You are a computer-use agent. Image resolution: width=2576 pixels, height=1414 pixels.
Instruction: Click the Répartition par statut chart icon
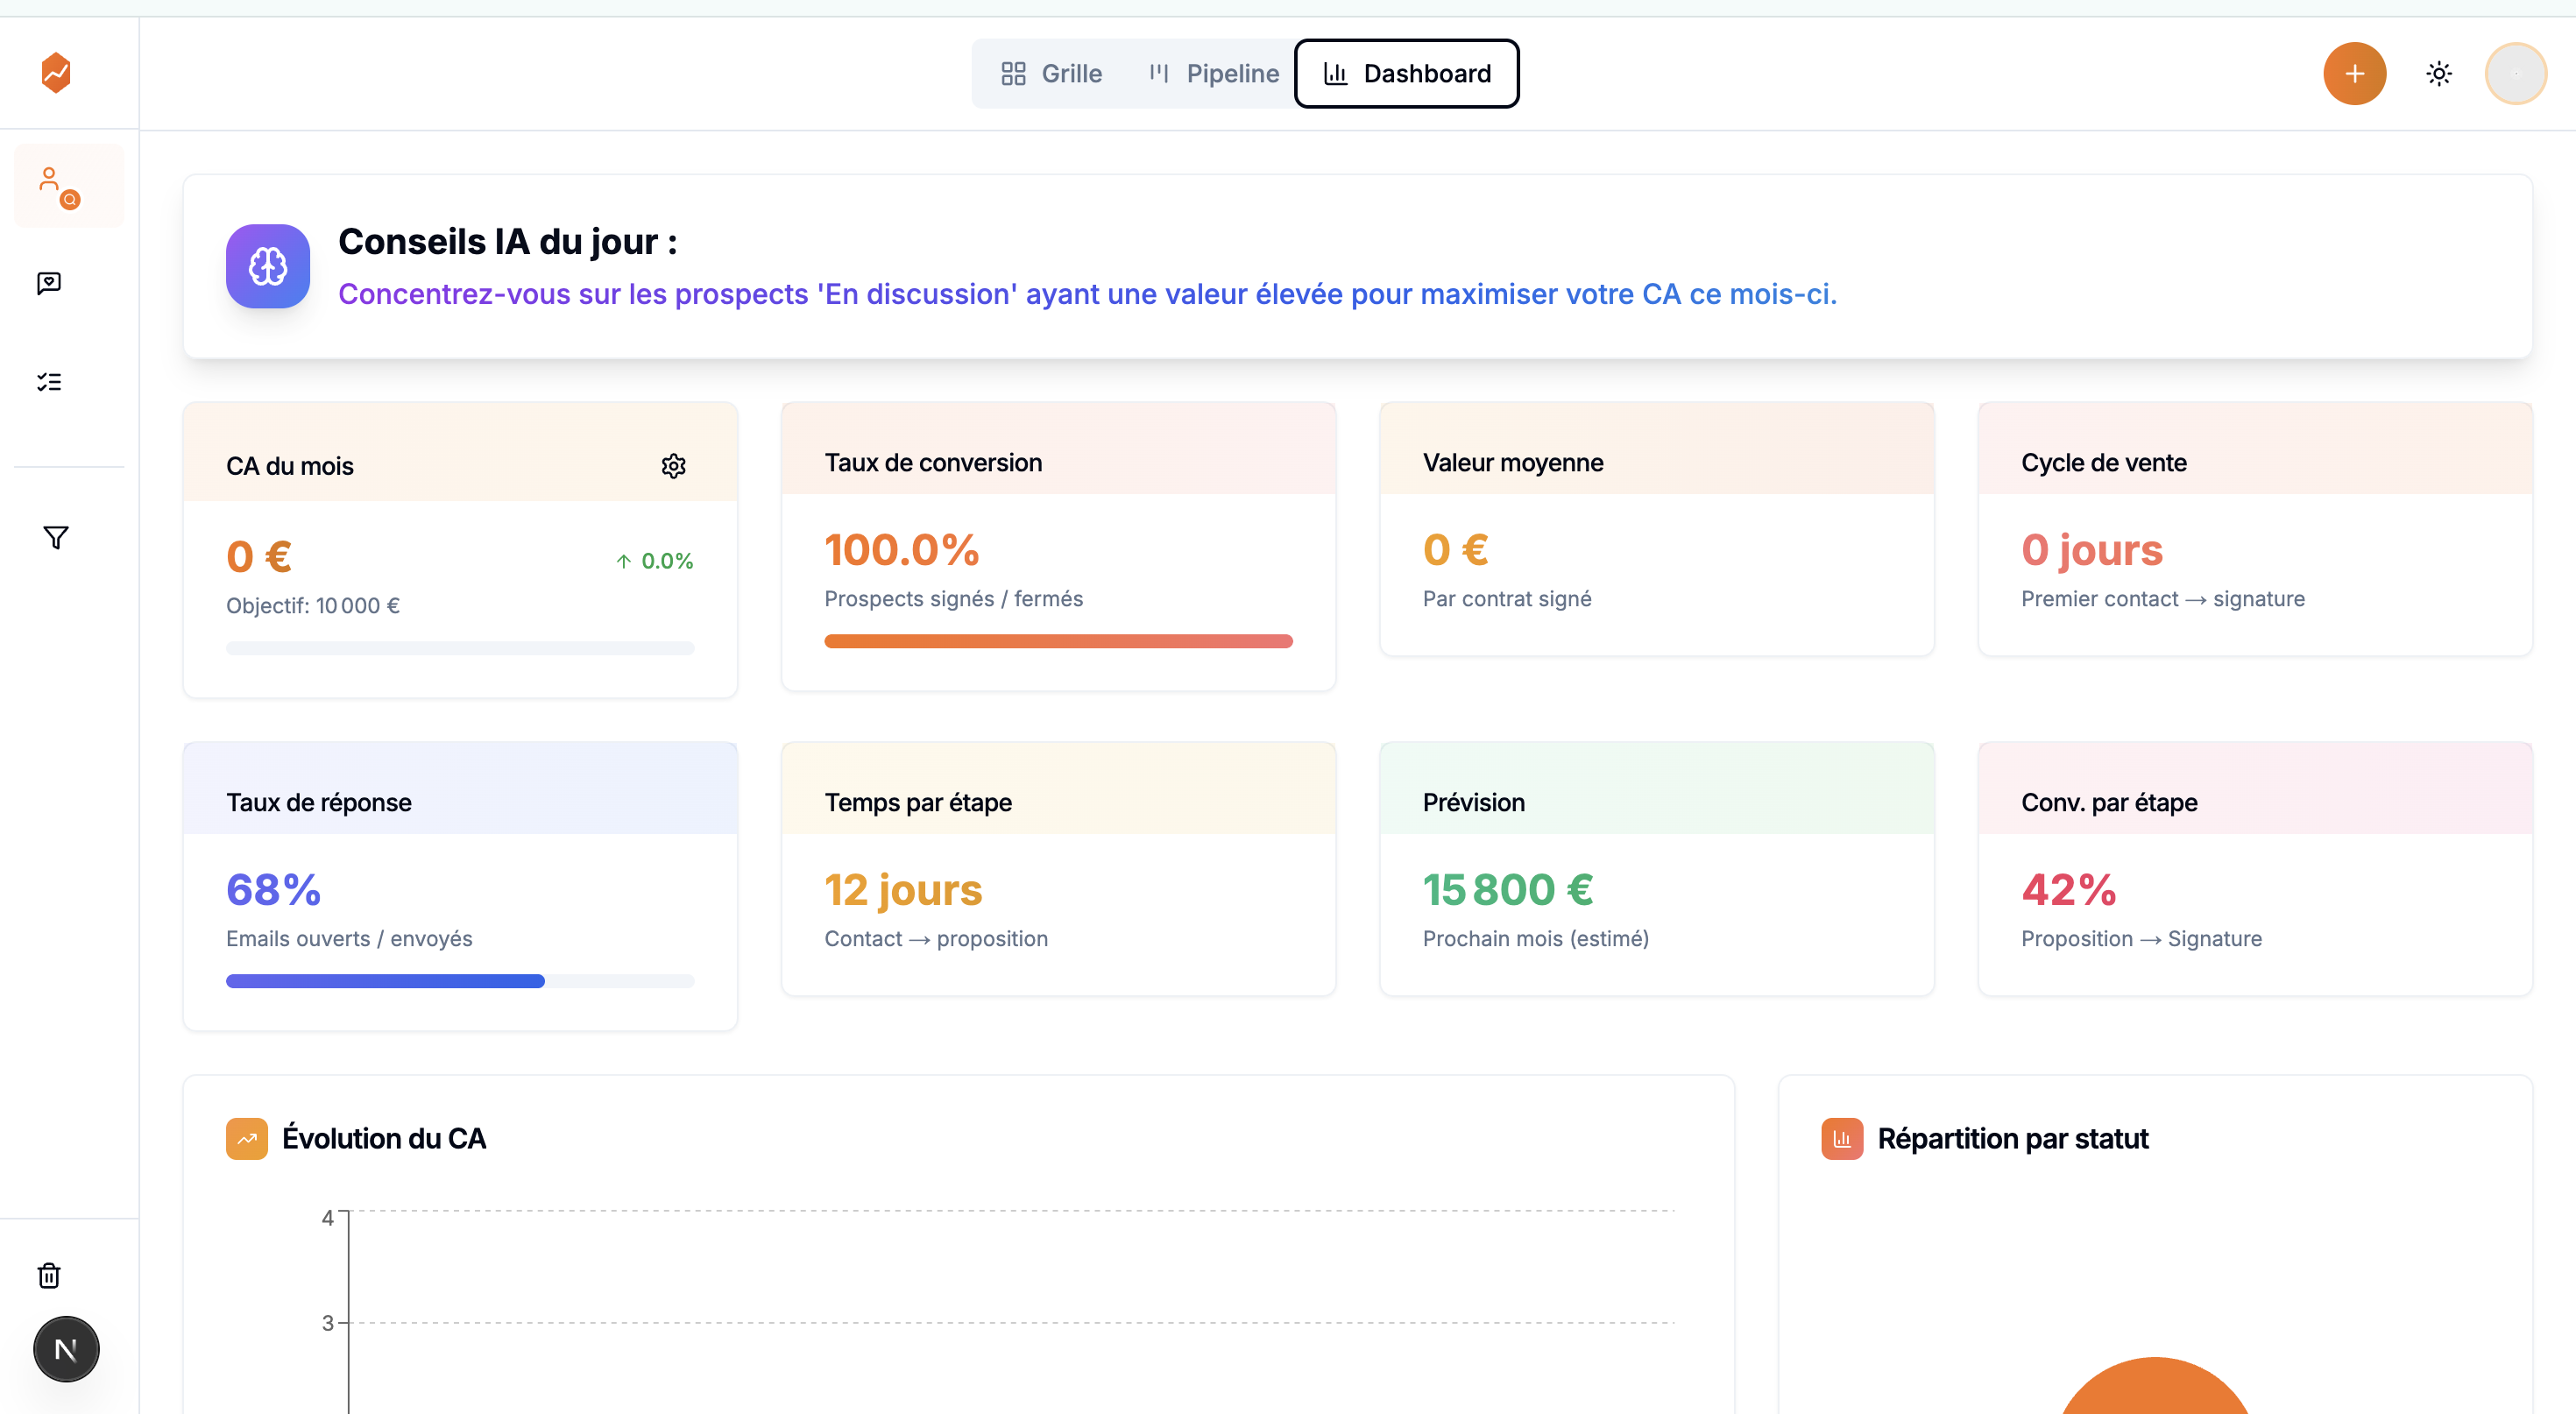1842,1138
